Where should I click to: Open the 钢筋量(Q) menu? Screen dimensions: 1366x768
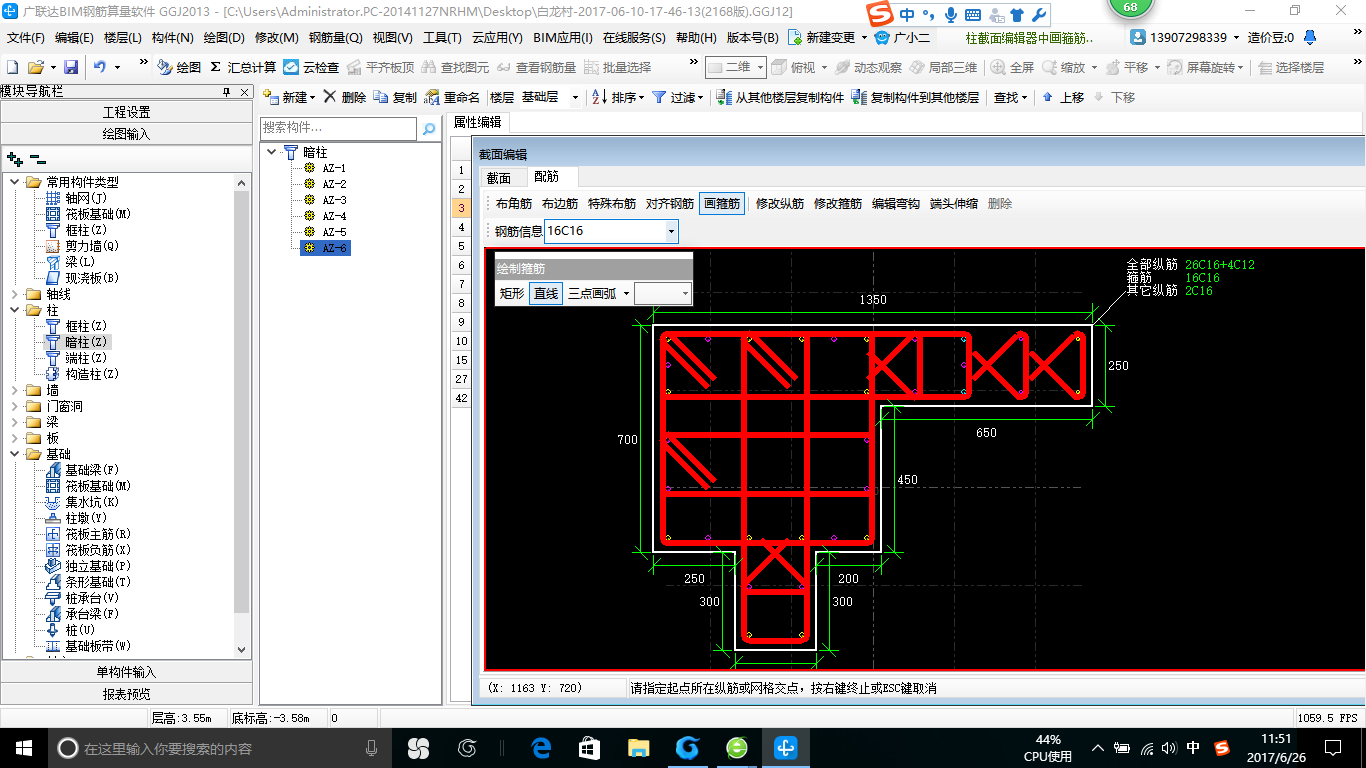pyautogui.click(x=336, y=38)
